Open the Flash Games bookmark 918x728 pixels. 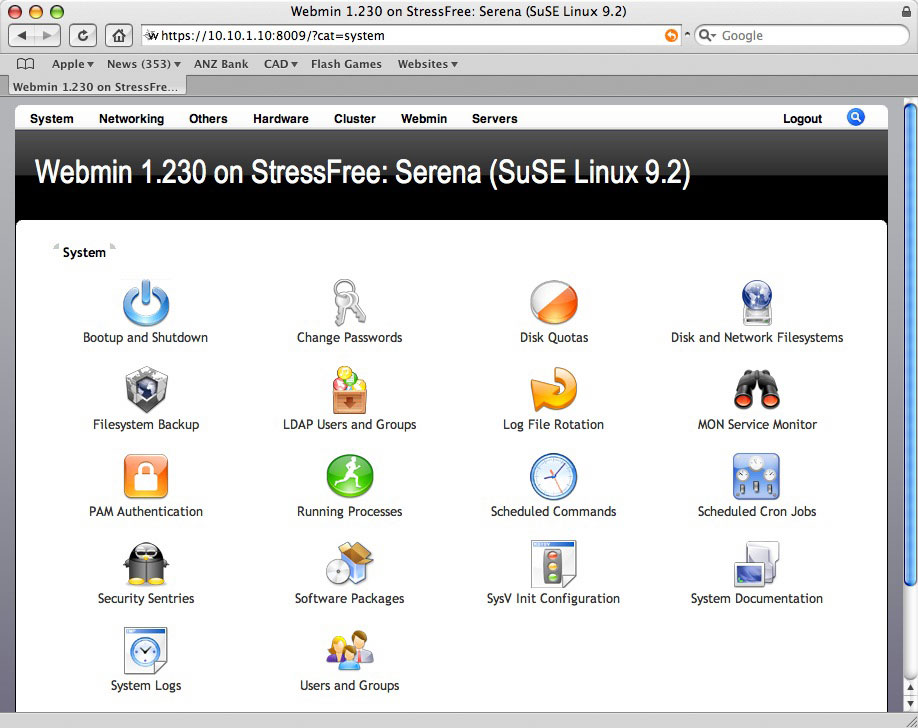pos(346,64)
